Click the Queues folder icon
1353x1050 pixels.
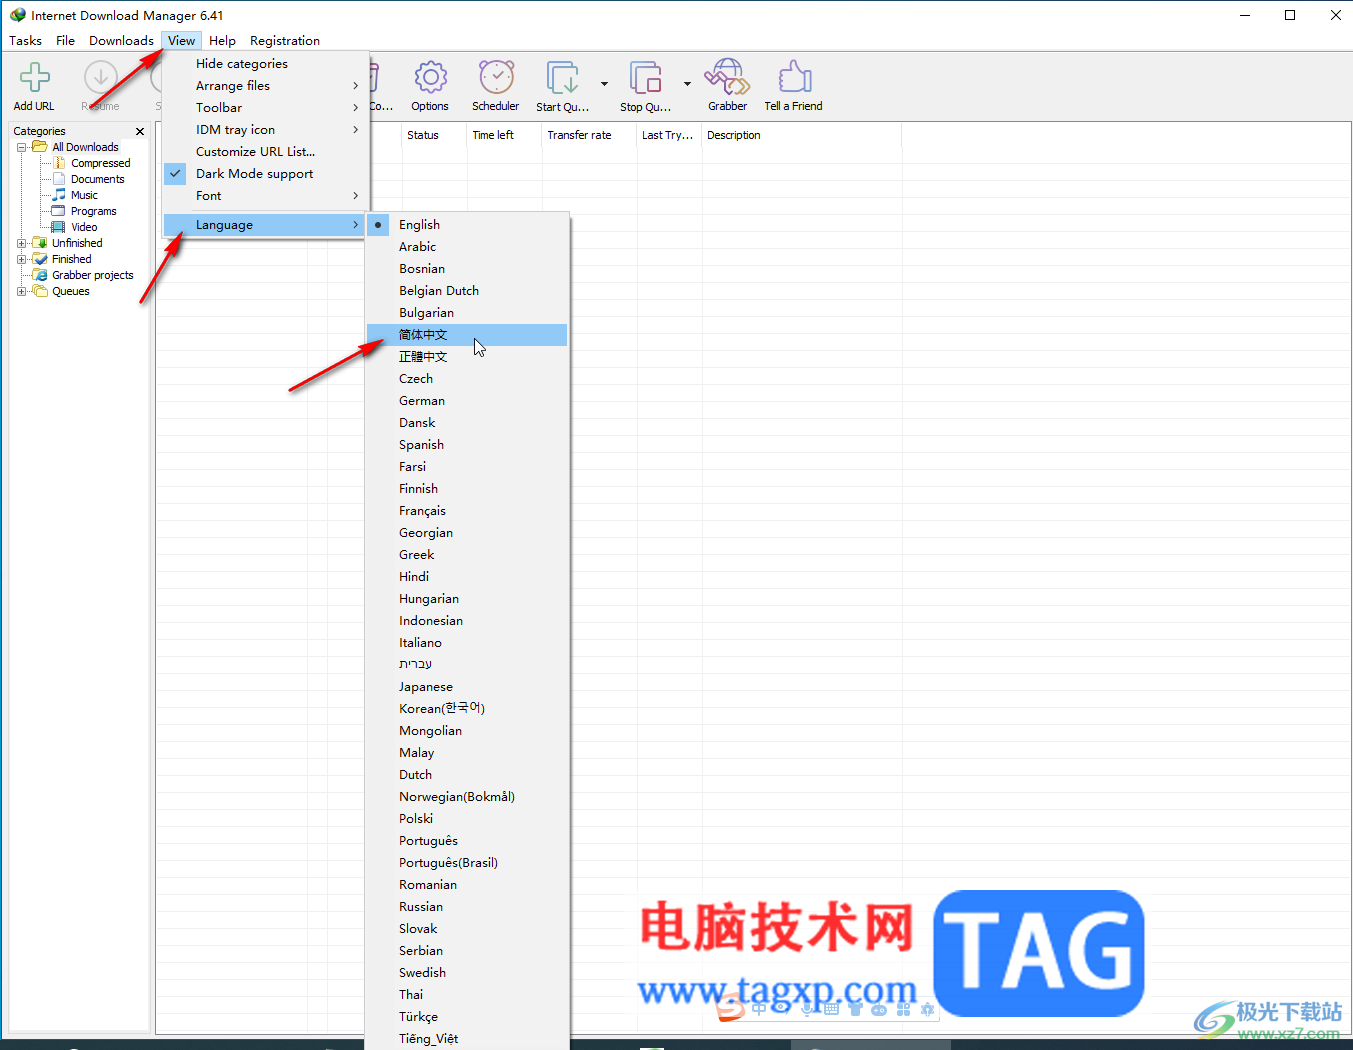coord(40,291)
